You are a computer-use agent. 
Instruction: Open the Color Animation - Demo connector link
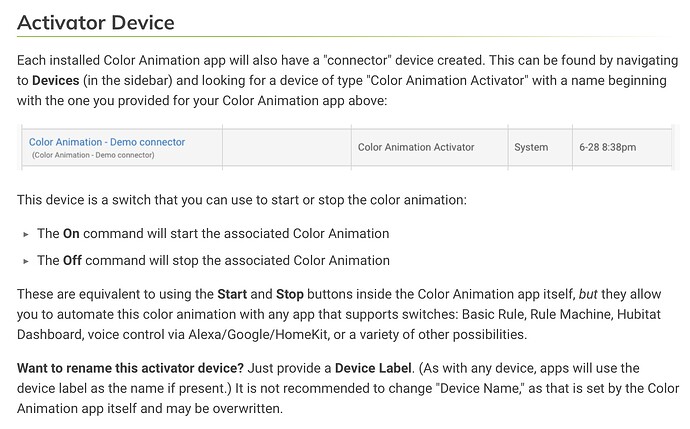[x=107, y=142]
